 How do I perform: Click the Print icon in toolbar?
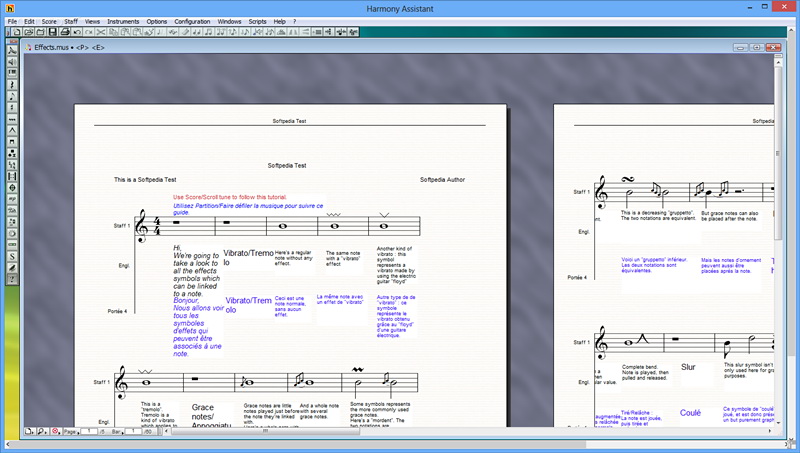pyautogui.click(x=65, y=32)
